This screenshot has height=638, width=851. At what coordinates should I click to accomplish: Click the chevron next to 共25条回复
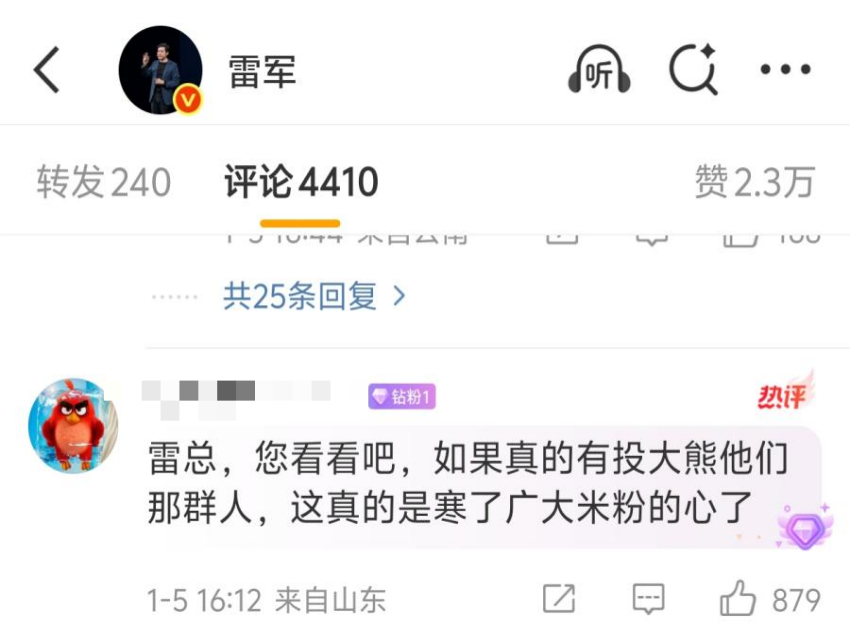tap(399, 296)
